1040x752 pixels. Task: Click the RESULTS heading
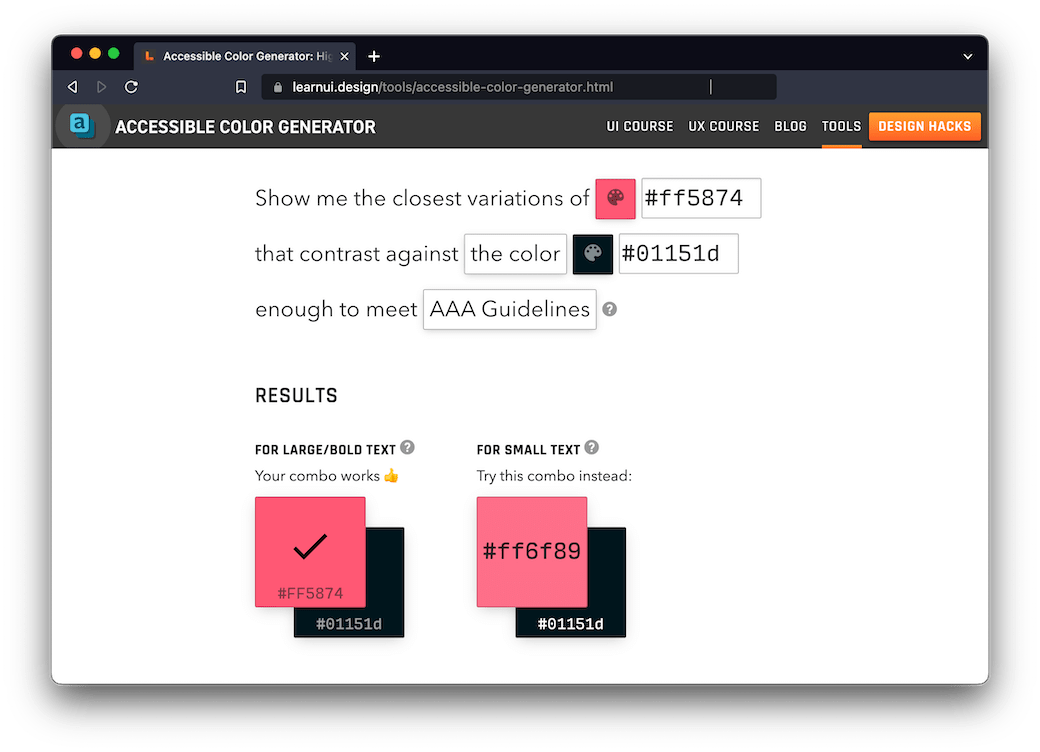point(296,396)
